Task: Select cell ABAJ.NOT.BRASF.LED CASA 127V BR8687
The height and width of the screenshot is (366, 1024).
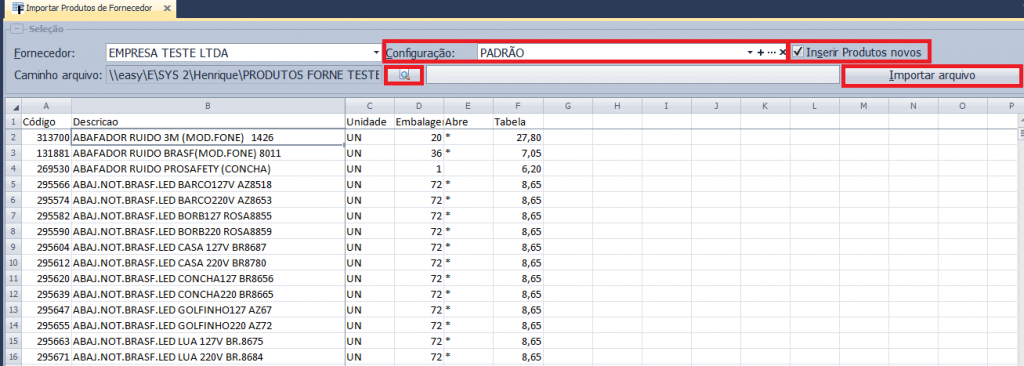Action: (x=208, y=247)
